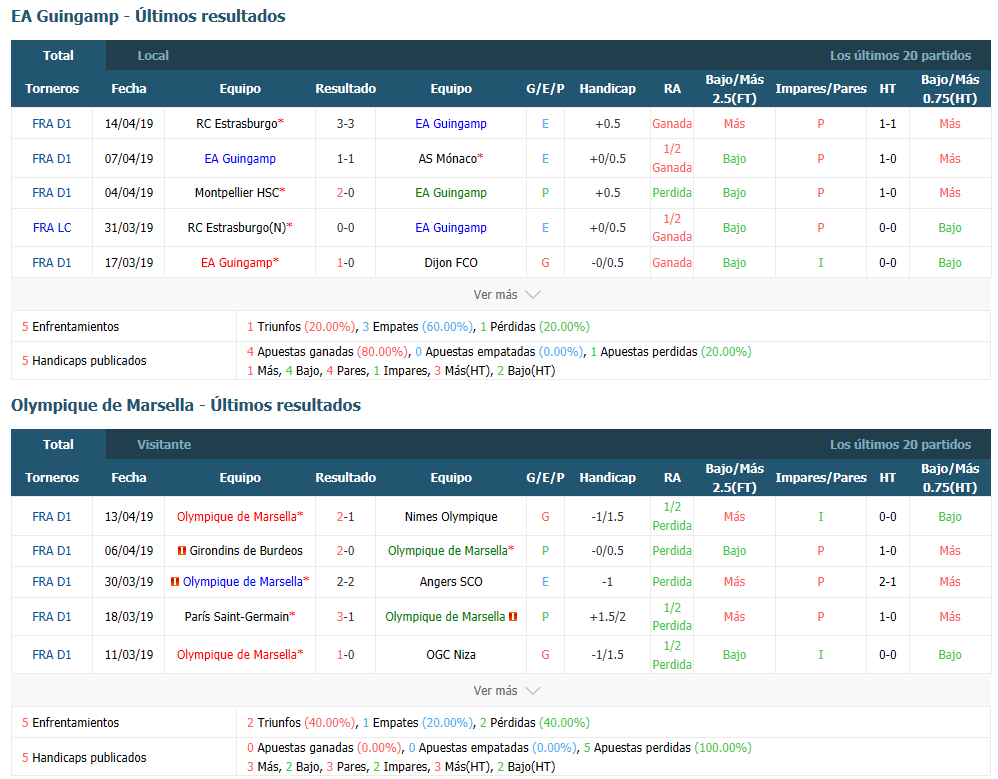Click the Perdida RA value in the Montpellier HSC row
The image size is (998, 779).
point(671,192)
